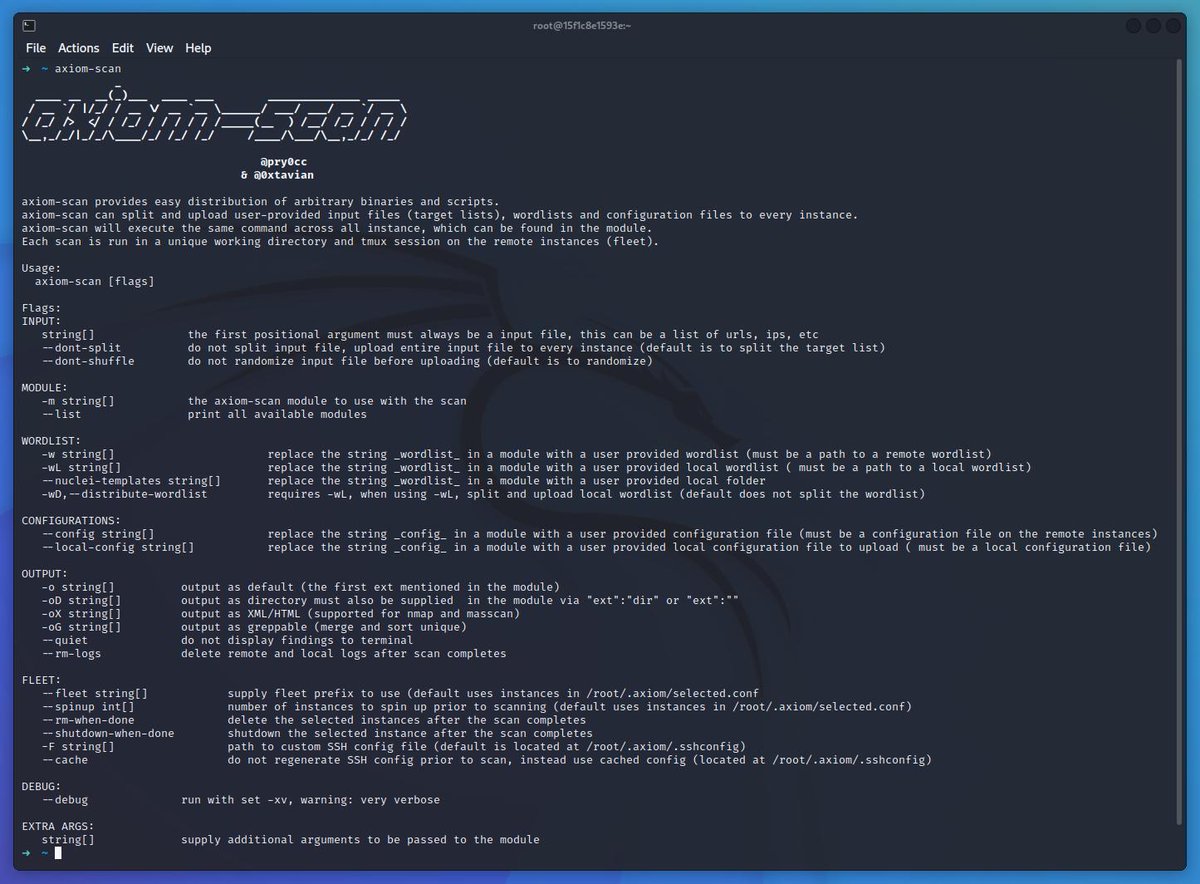Click the axiom-scan [flags] usage line
Image resolution: width=1200 pixels, height=884 pixels.
[94, 282]
